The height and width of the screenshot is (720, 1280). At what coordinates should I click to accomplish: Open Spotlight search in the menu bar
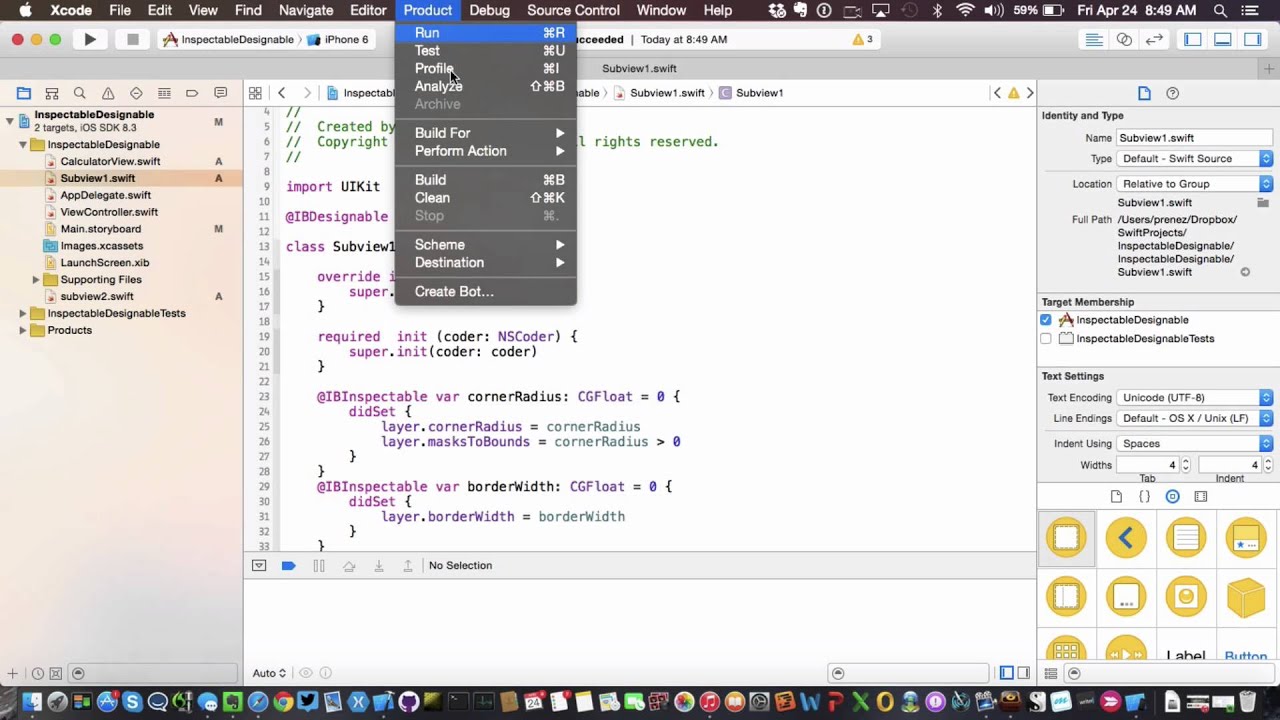[1220, 11]
